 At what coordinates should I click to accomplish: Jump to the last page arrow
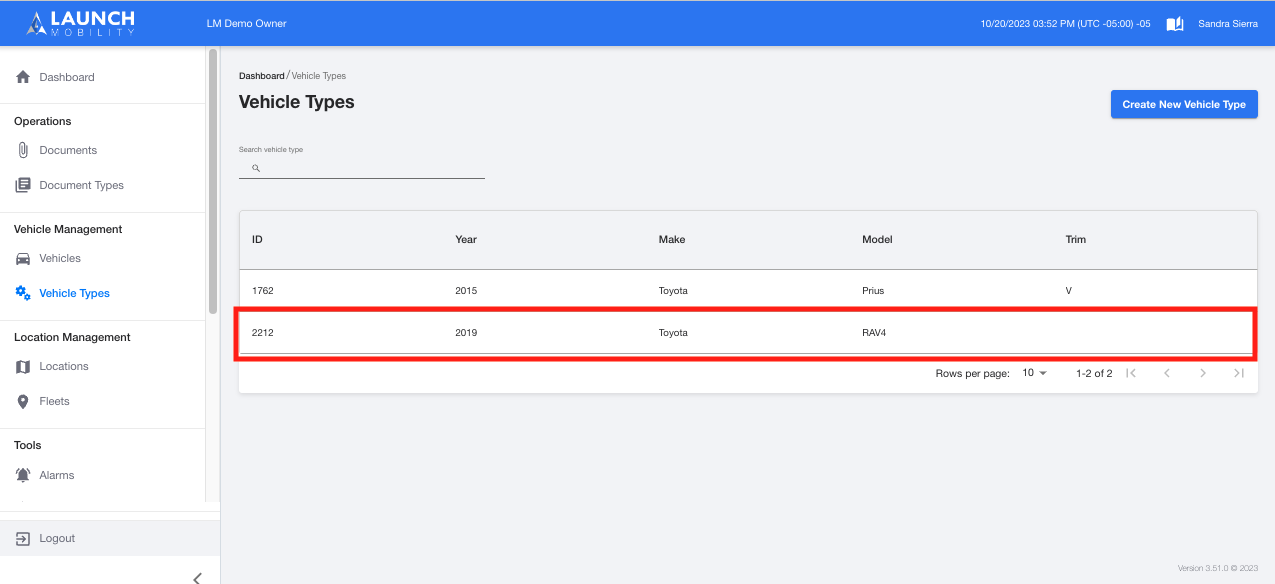1239,373
